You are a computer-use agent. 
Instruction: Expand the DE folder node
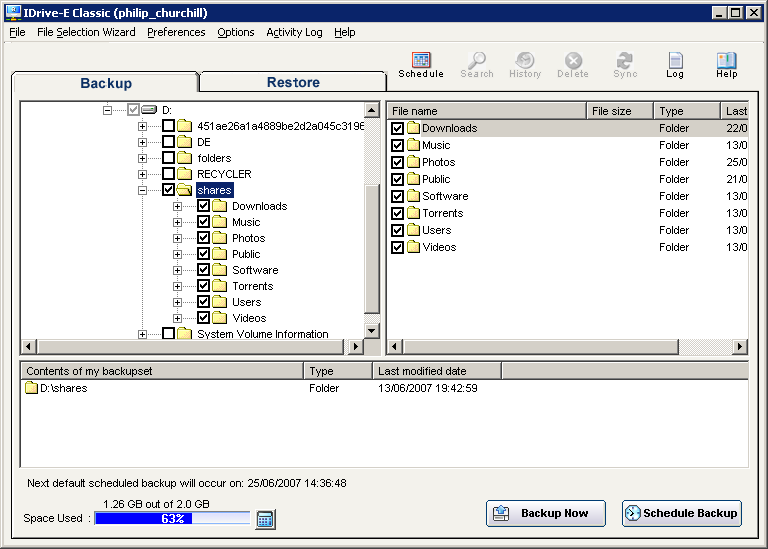142,143
